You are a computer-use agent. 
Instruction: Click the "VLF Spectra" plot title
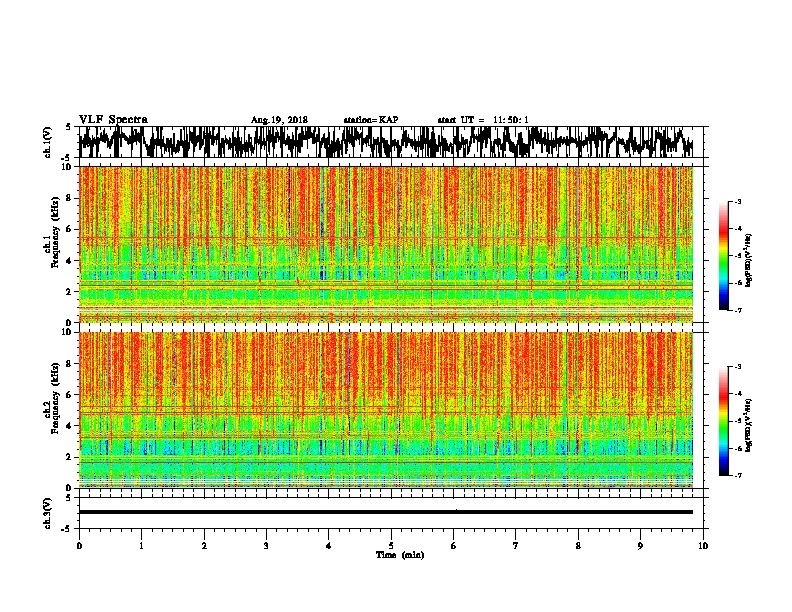coord(113,120)
